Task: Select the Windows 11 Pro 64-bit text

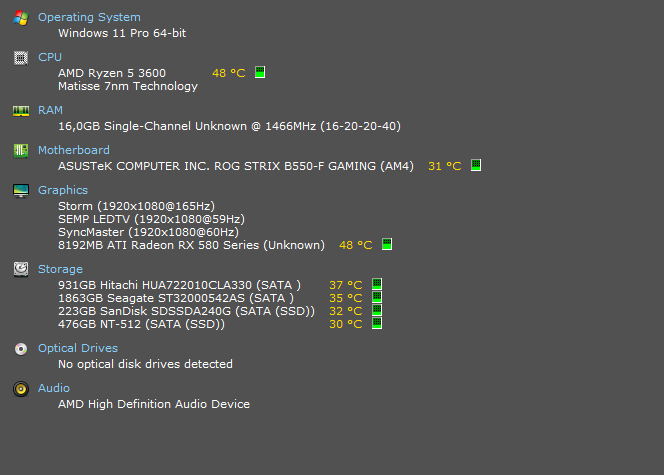Action: point(122,33)
